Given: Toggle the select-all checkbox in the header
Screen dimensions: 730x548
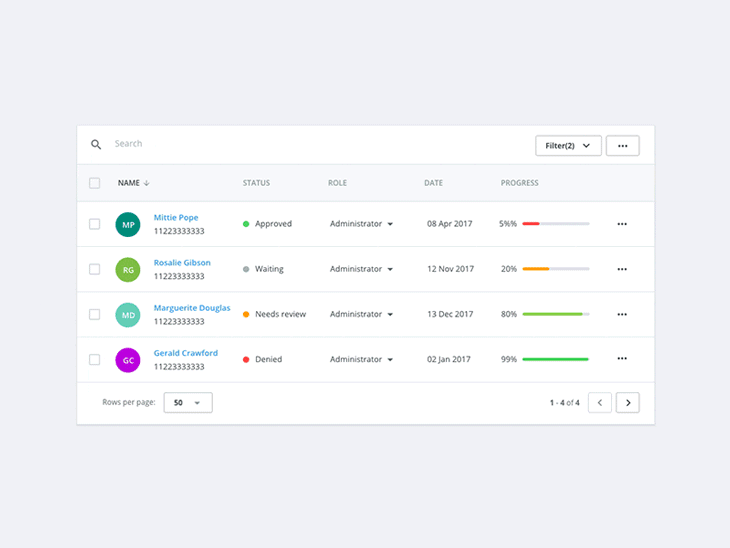Looking at the screenshot, I should click(x=95, y=183).
